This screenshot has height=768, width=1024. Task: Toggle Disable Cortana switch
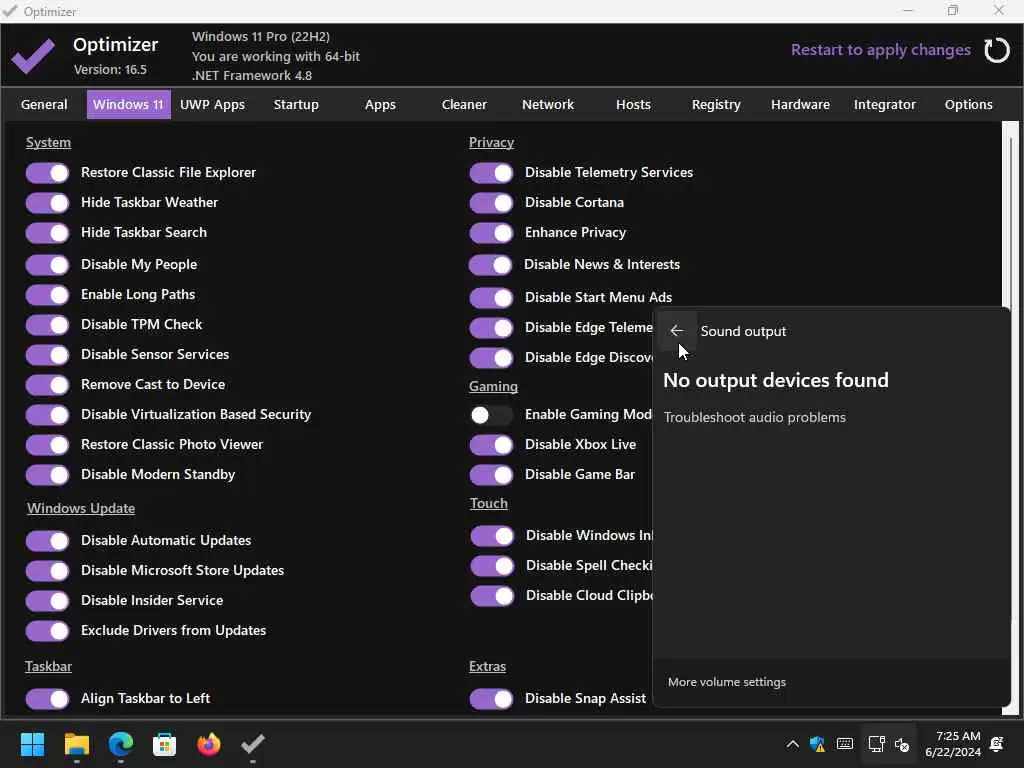click(491, 203)
